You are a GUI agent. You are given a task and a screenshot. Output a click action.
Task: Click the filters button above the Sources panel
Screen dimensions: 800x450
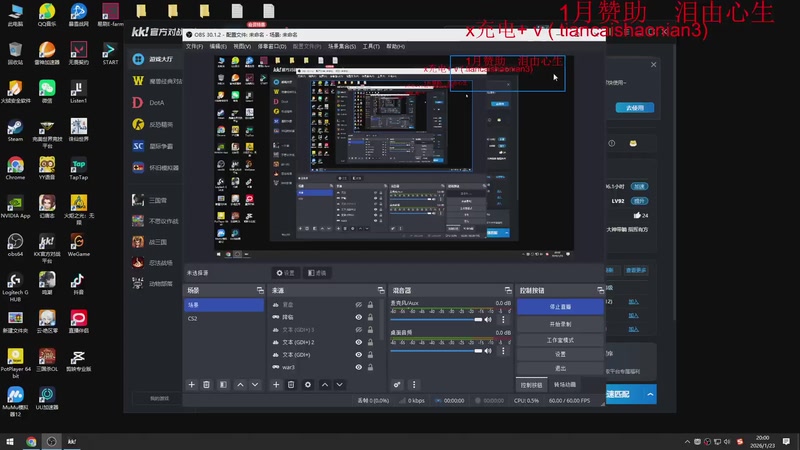coord(317,273)
